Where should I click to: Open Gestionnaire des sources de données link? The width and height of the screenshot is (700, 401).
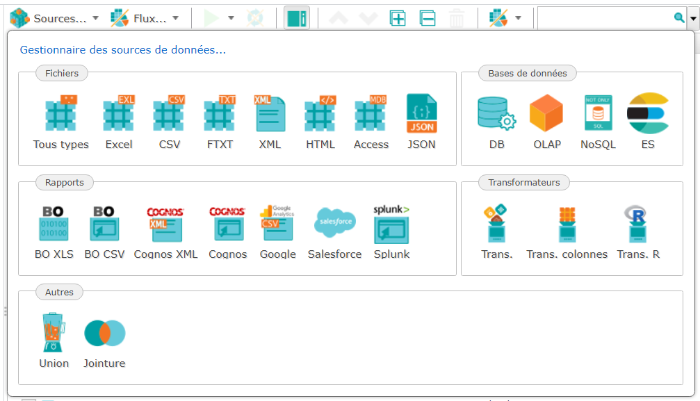click(x=123, y=49)
